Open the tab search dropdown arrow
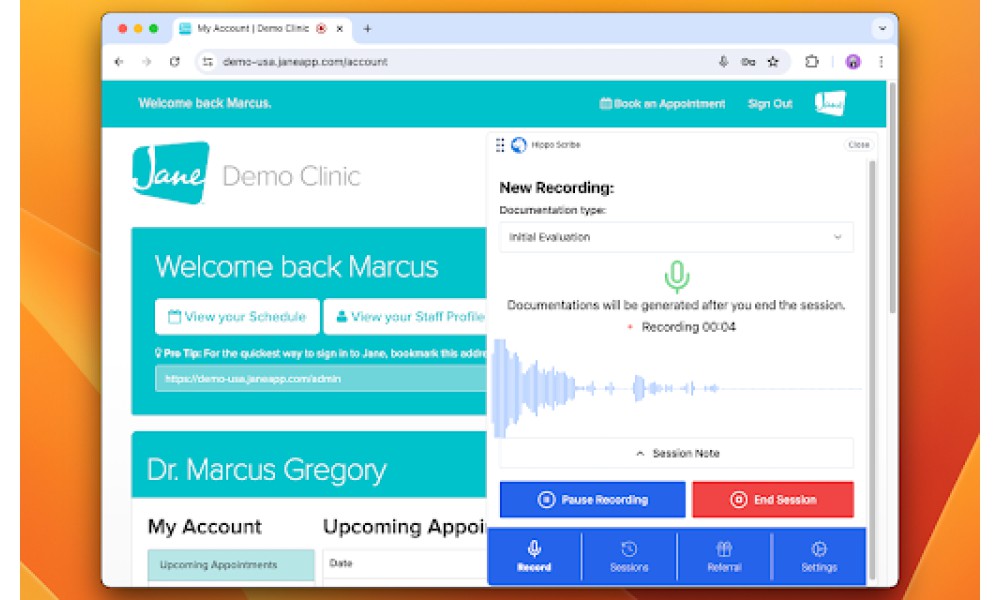The height and width of the screenshot is (600, 1000). point(882,29)
